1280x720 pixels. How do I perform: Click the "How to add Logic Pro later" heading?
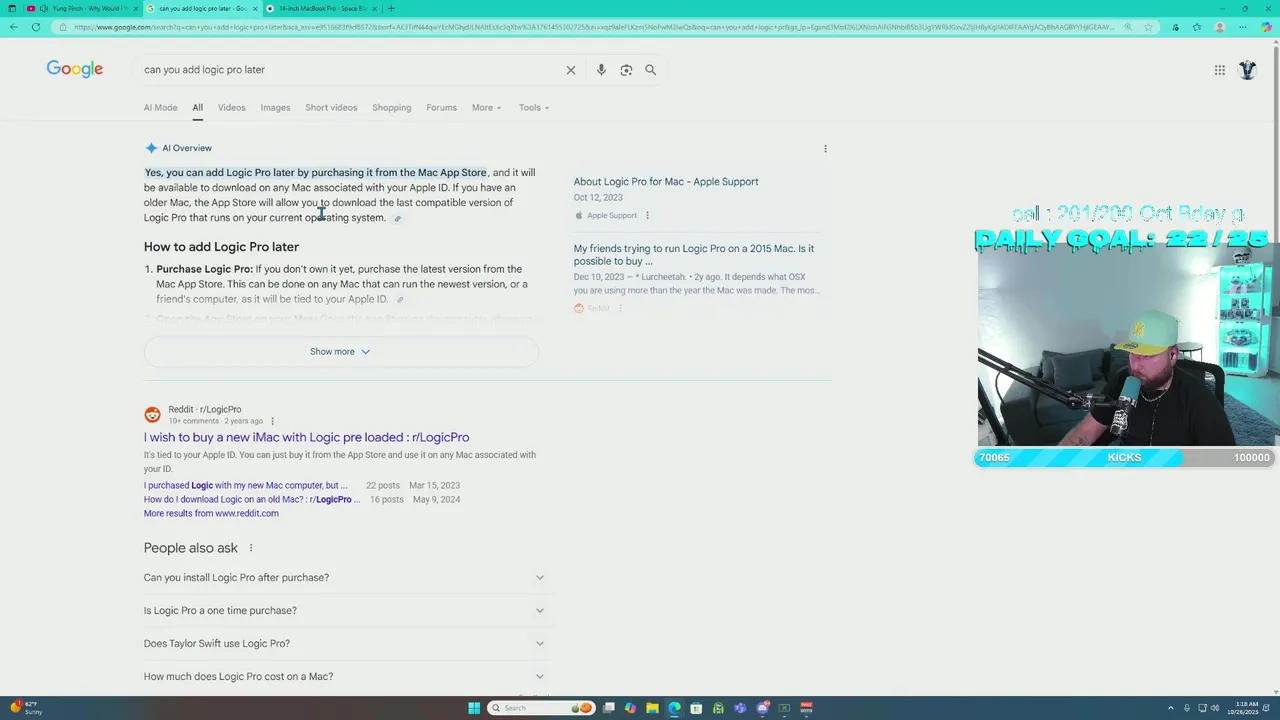pyautogui.click(x=221, y=247)
